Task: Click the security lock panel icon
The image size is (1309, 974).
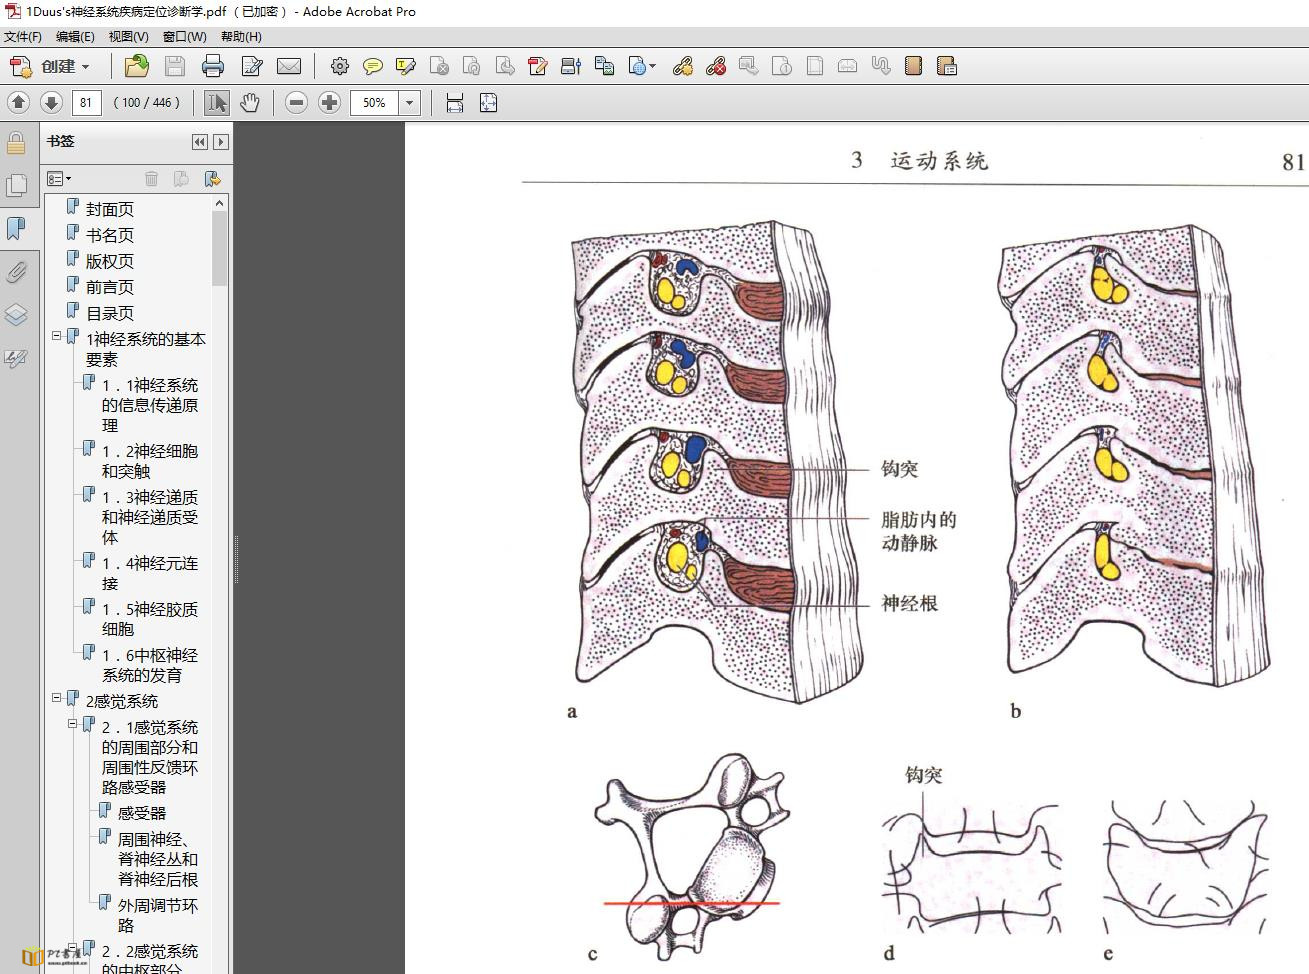Action: 16,143
